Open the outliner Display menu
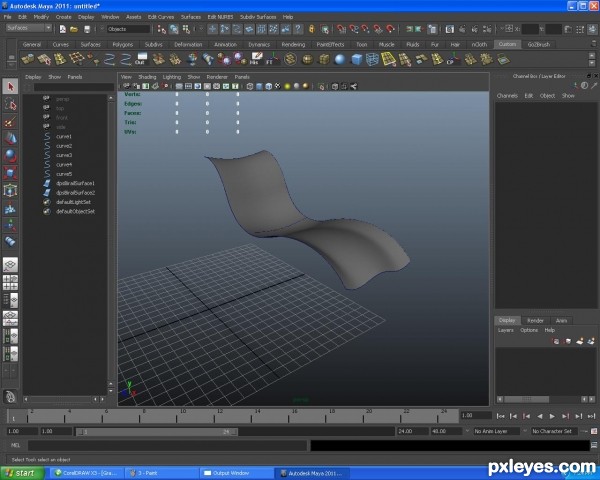The image size is (600, 480). coord(33,77)
